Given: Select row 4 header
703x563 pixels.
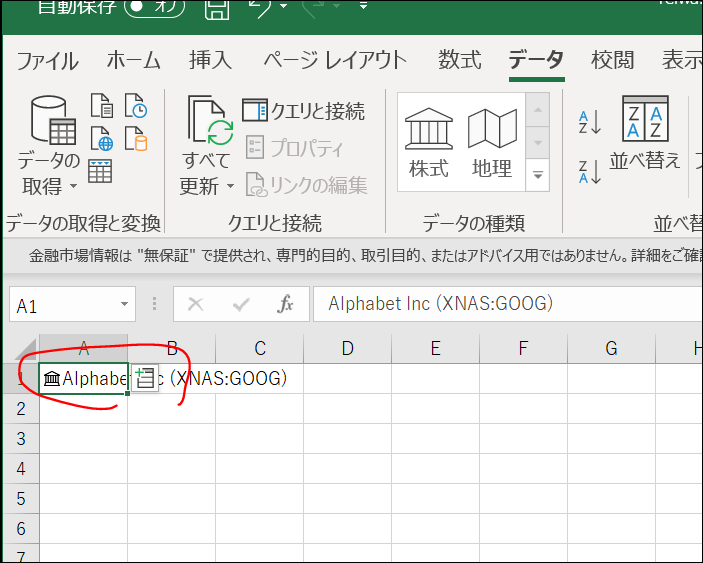Looking at the screenshot, I should coord(21,469).
